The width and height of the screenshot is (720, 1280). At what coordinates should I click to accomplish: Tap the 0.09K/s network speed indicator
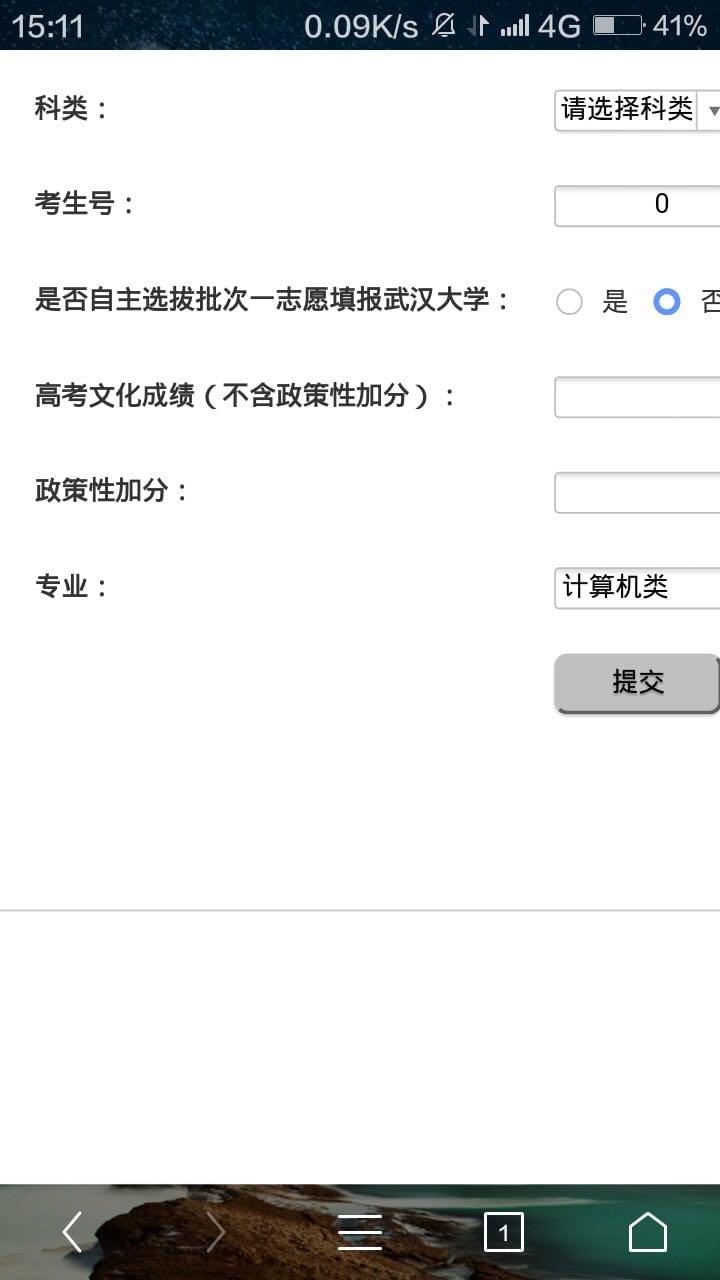(361, 26)
